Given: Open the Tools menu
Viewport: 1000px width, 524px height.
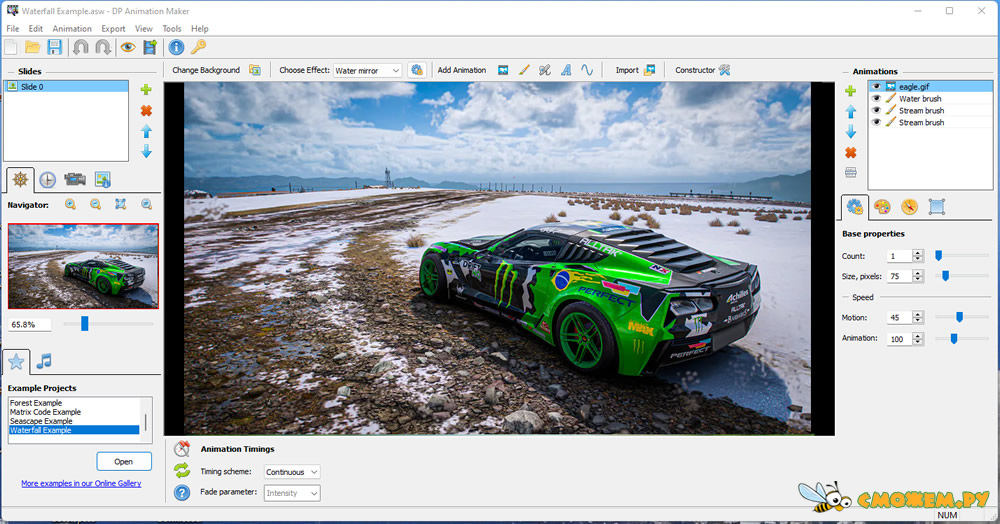Looking at the screenshot, I should pyautogui.click(x=172, y=29).
